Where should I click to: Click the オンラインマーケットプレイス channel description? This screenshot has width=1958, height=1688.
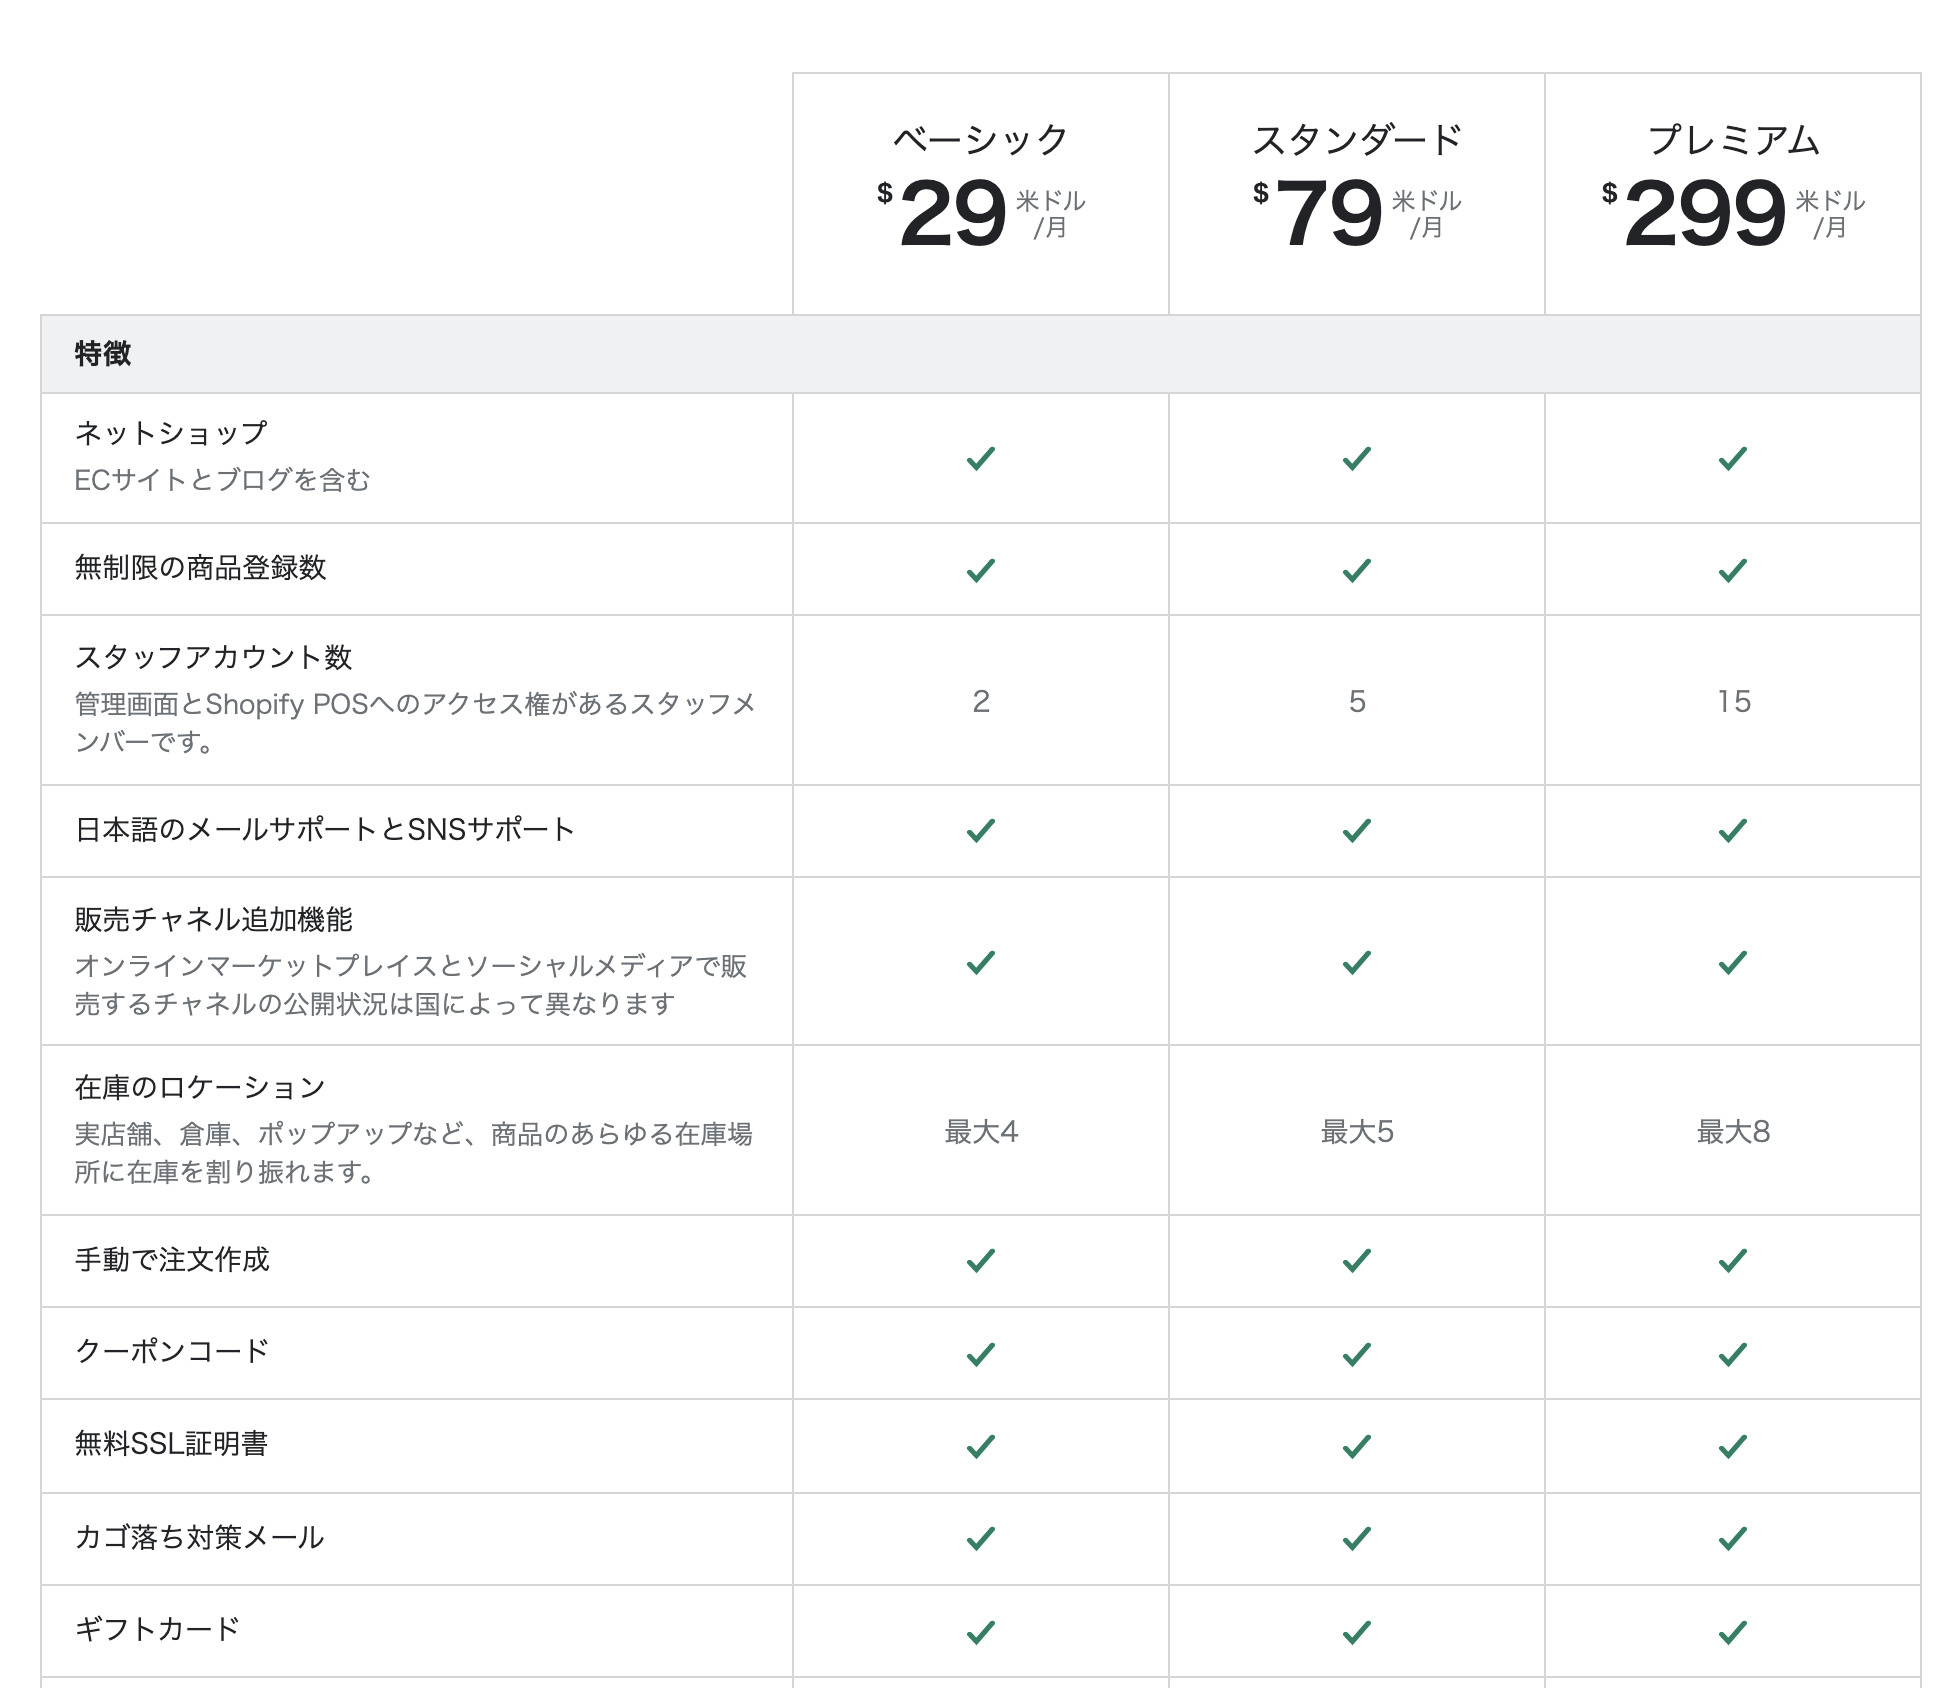[411, 985]
